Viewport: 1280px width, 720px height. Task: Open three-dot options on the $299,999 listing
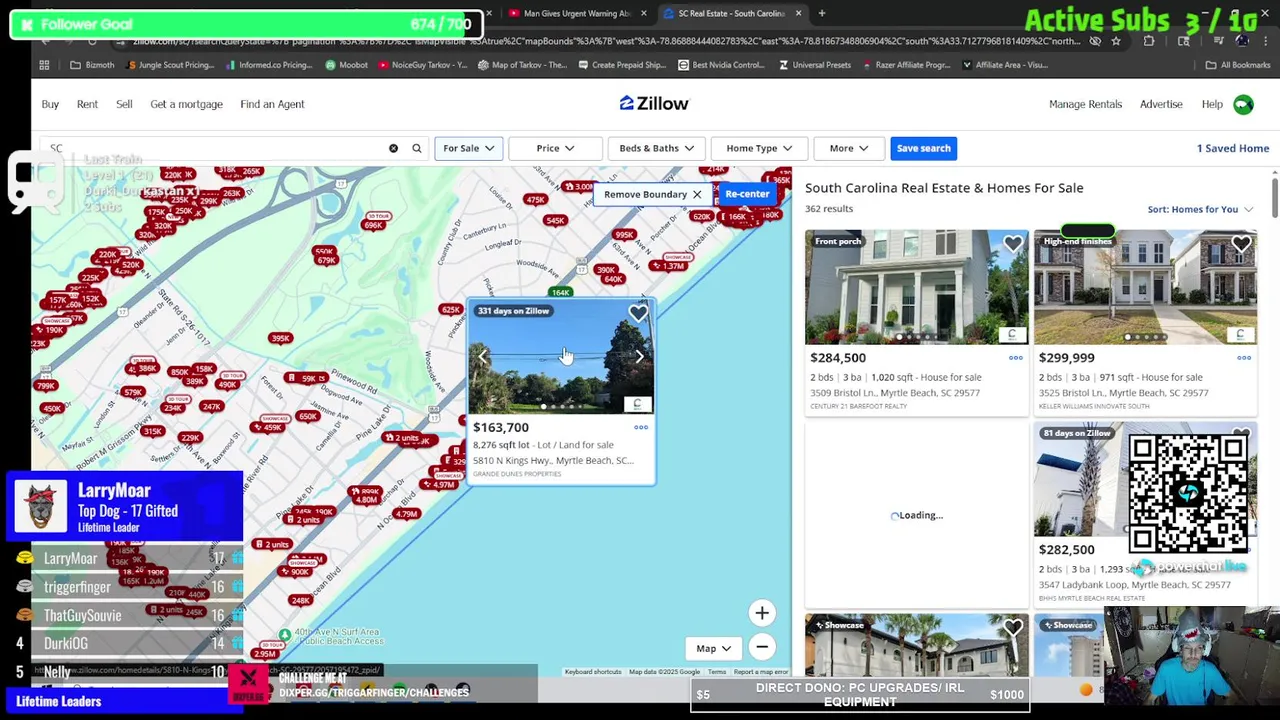(1244, 357)
